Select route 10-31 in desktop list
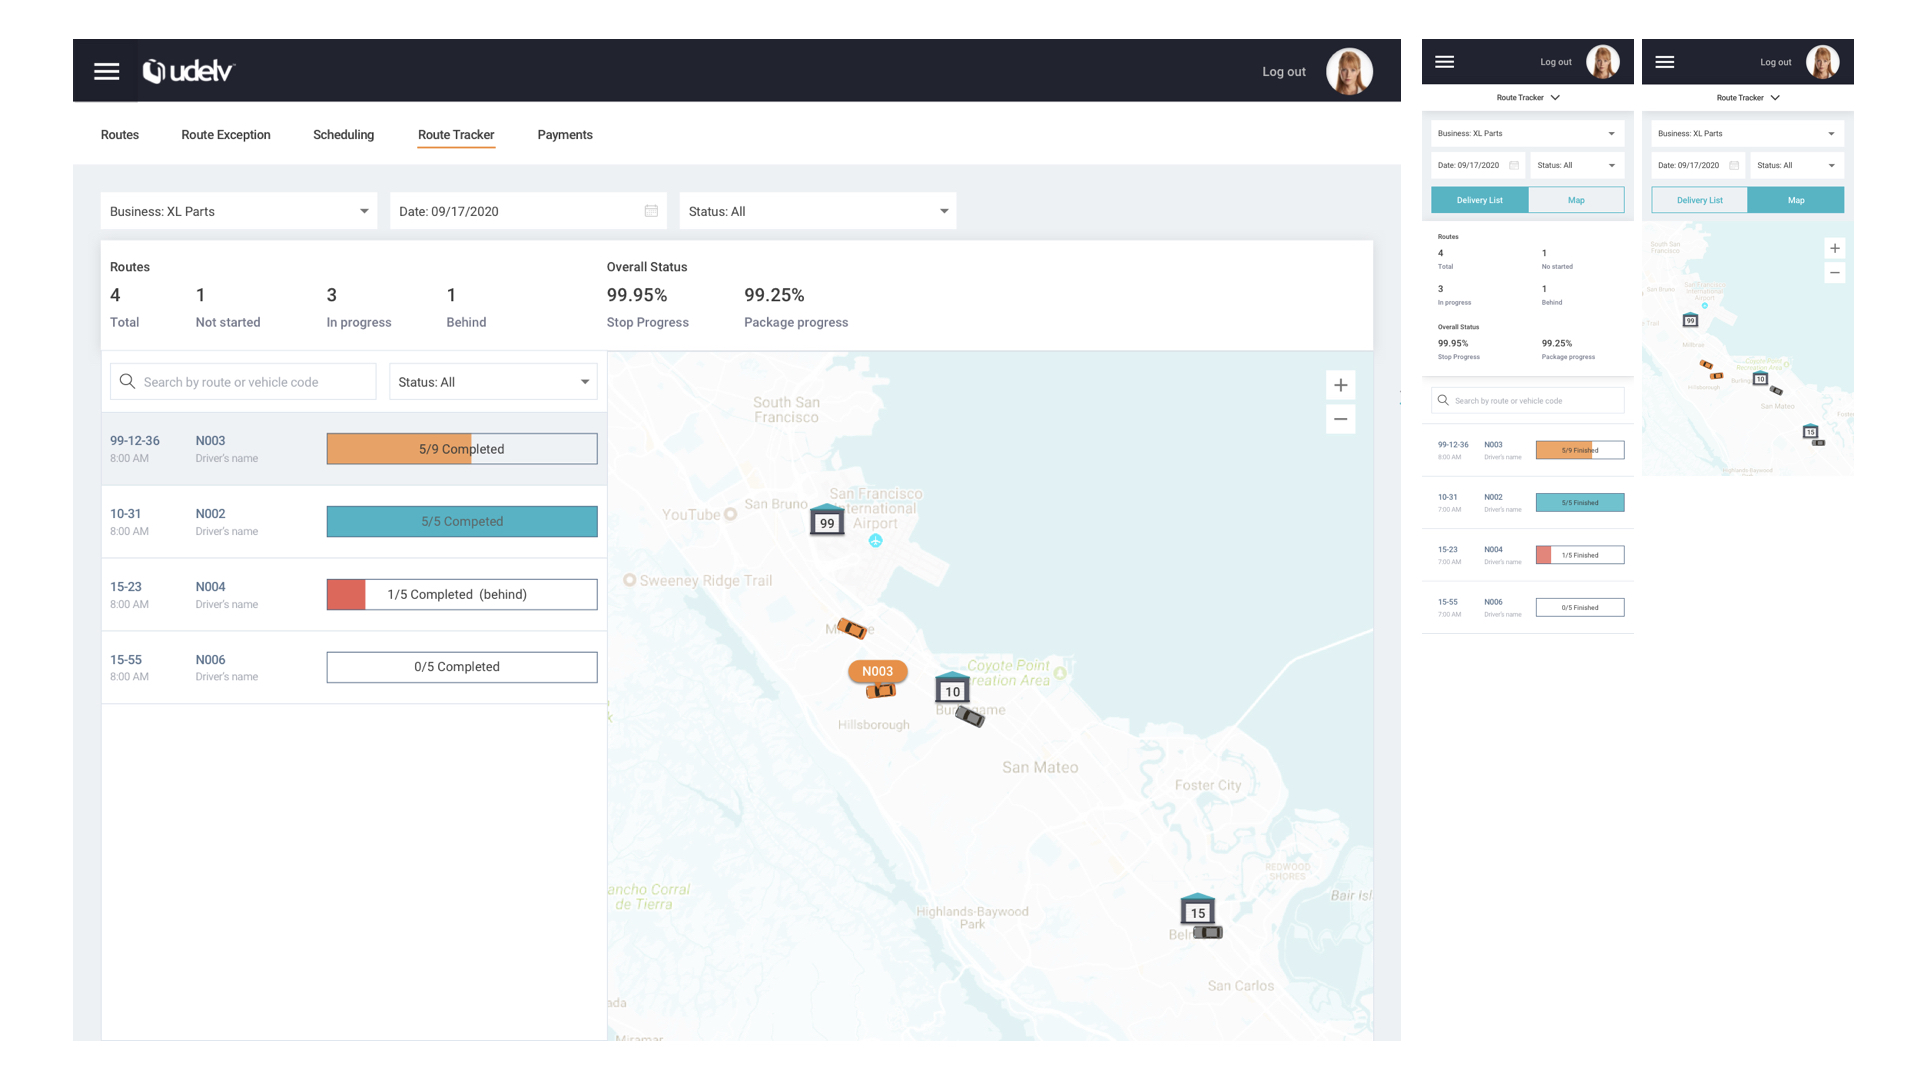This screenshot has width=1920, height=1080. pyautogui.click(x=354, y=522)
